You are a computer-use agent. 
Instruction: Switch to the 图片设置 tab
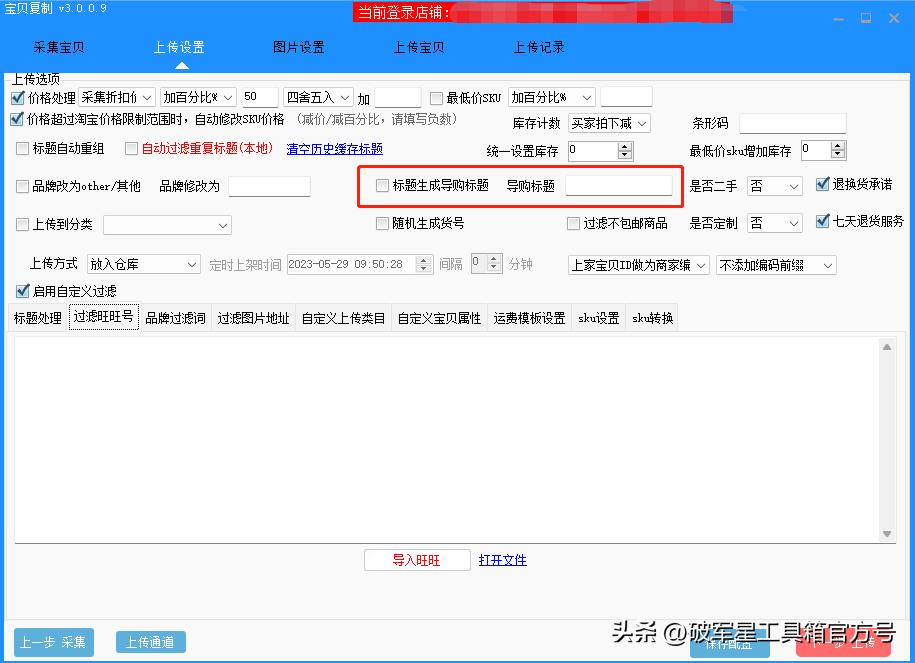click(x=297, y=46)
